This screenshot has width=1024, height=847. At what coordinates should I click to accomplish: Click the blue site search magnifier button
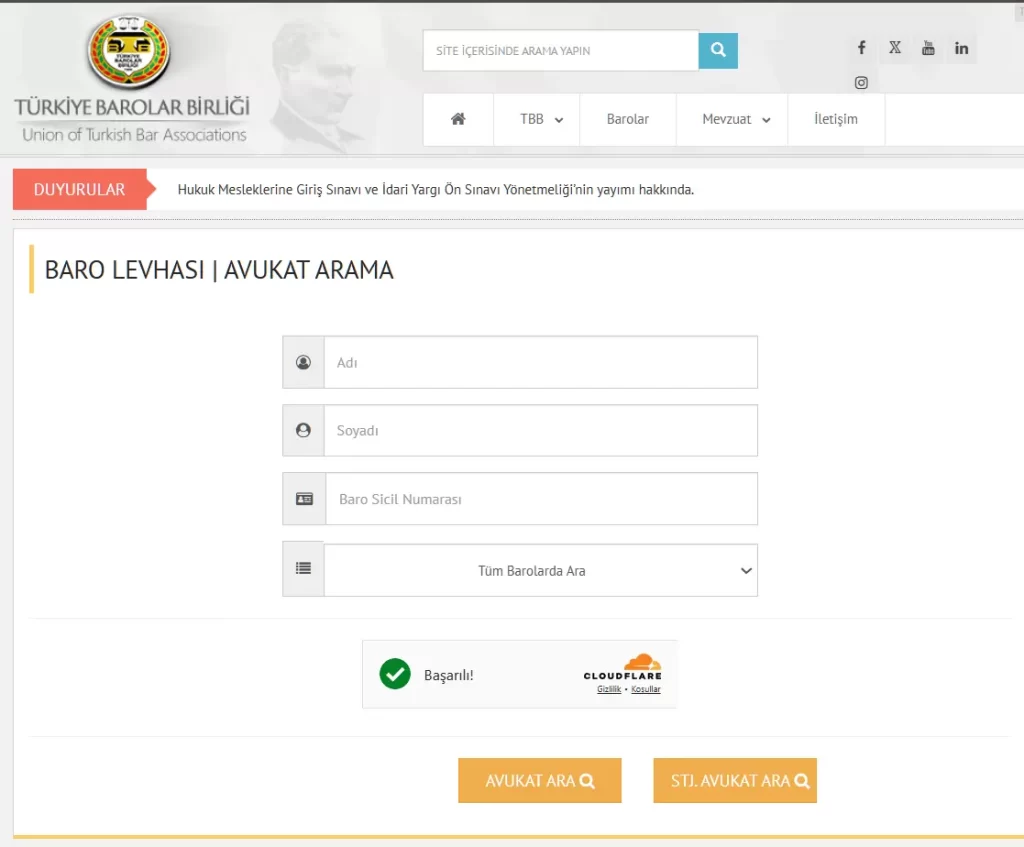tap(718, 50)
